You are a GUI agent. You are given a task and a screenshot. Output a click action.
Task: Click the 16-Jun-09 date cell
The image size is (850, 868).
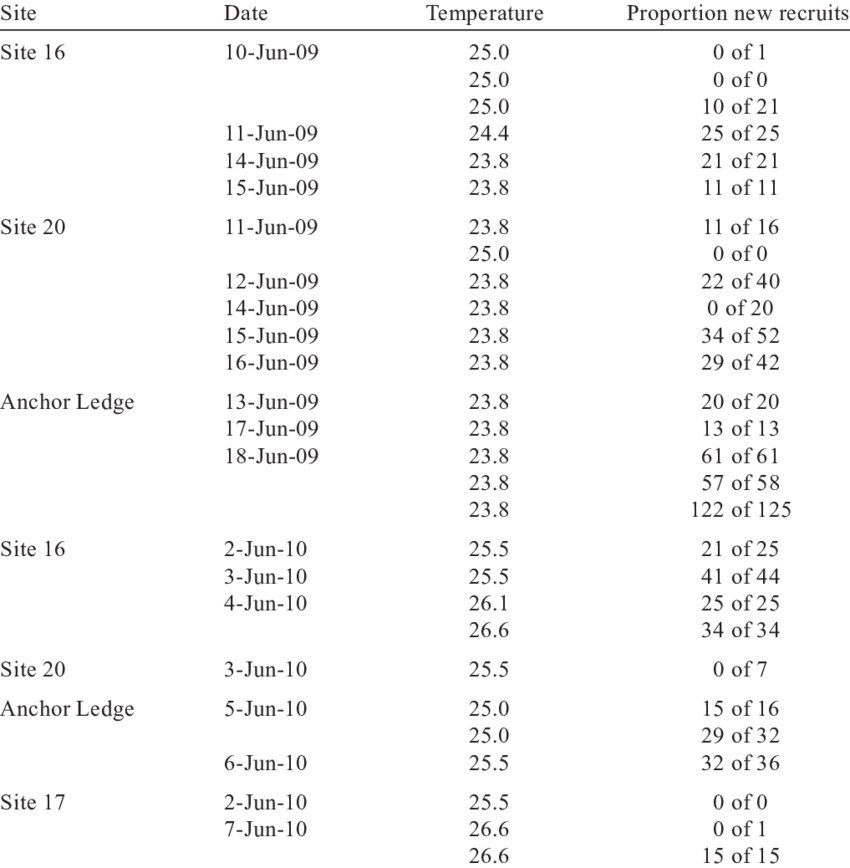tap(271, 362)
